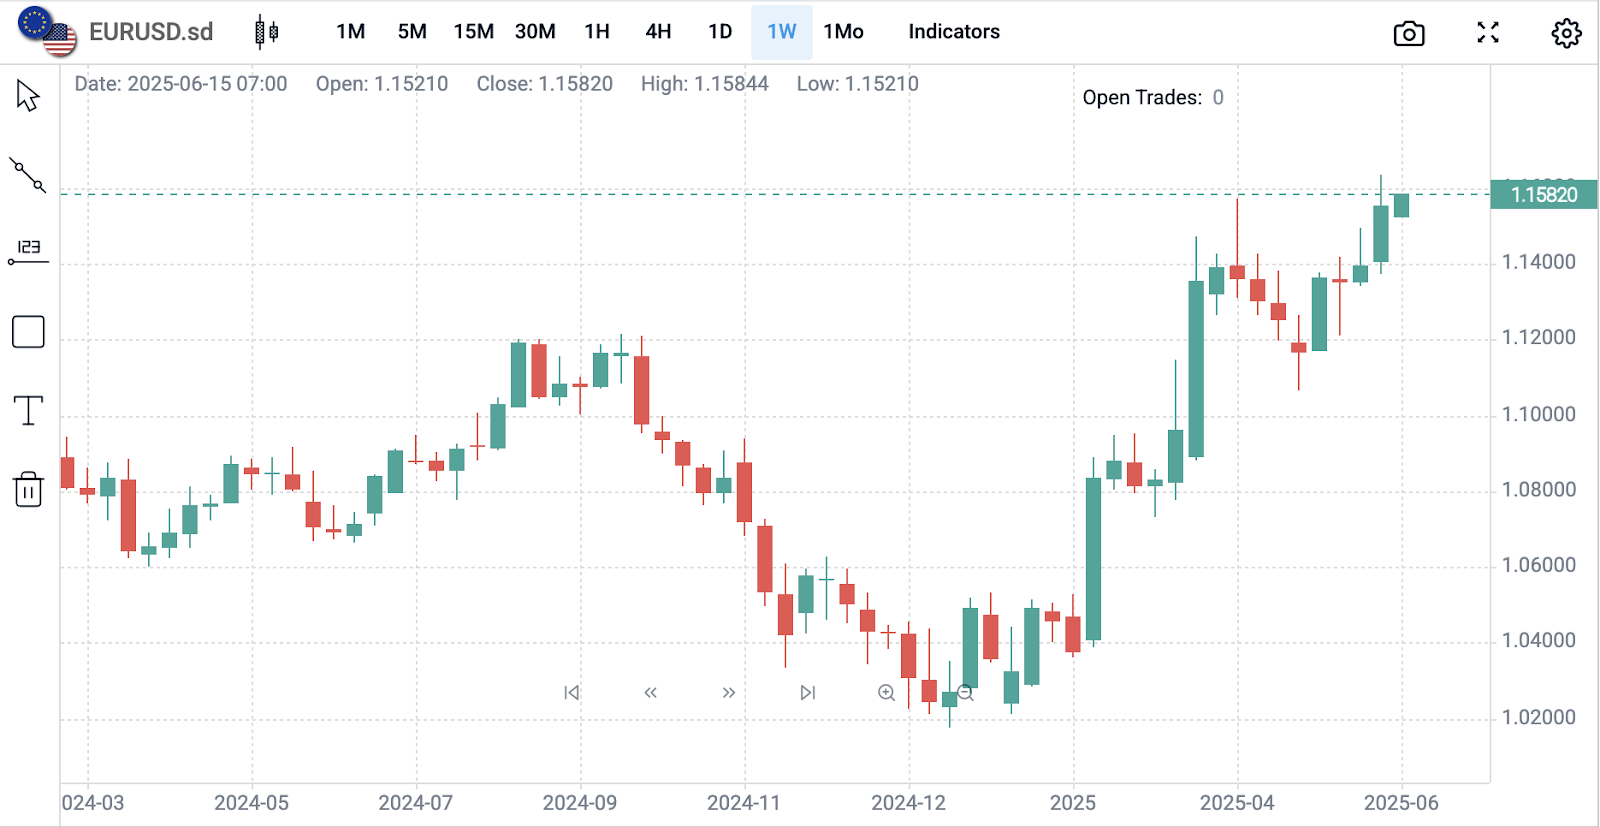This screenshot has width=1600, height=827.
Task: Click the EUR/USD flag symbol icon
Action: 47,32
